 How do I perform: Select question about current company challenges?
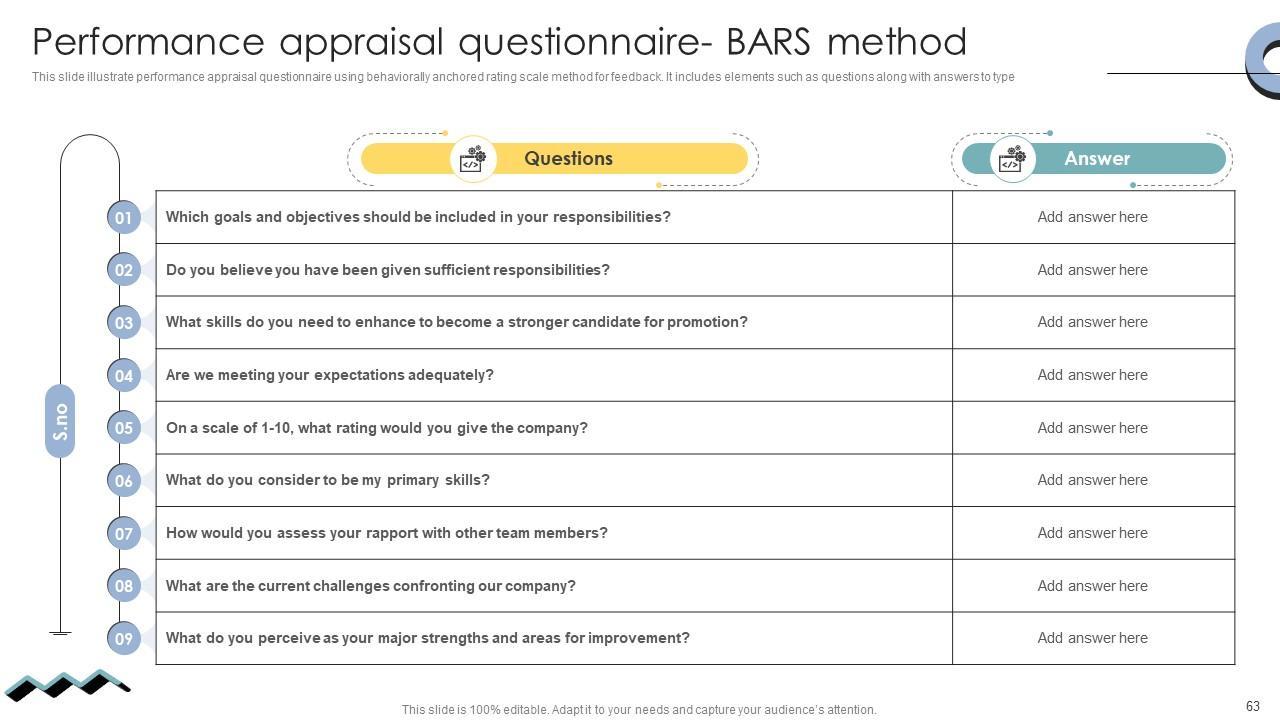point(370,586)
